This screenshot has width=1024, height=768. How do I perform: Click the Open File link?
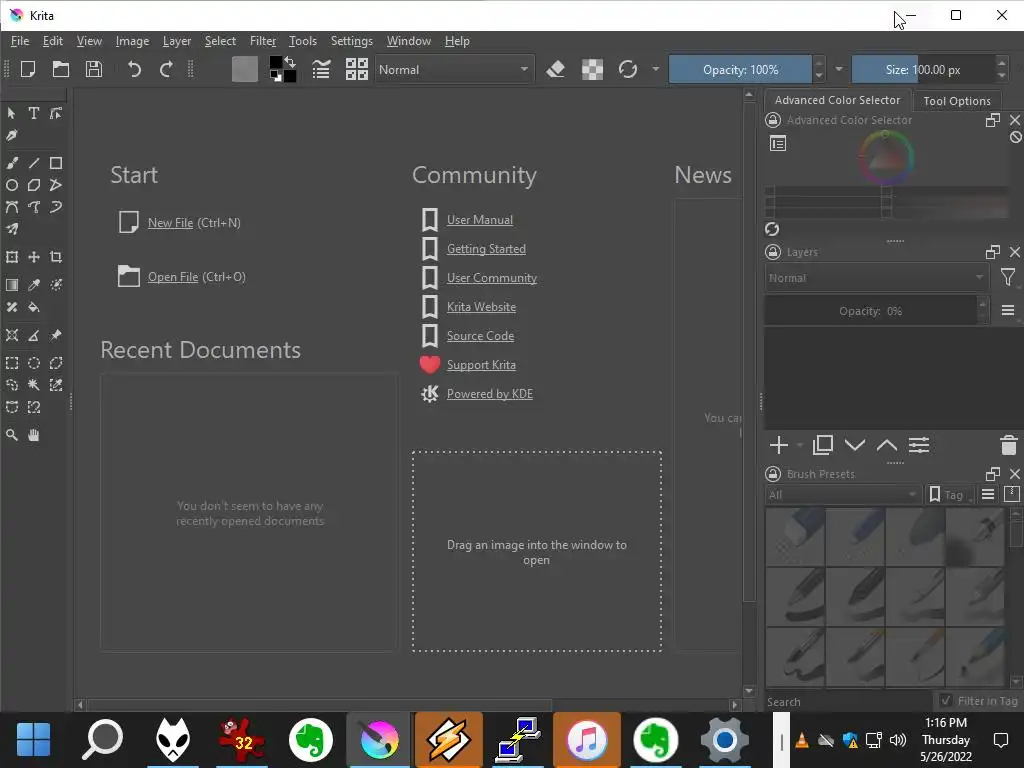(x=173, y=277)
